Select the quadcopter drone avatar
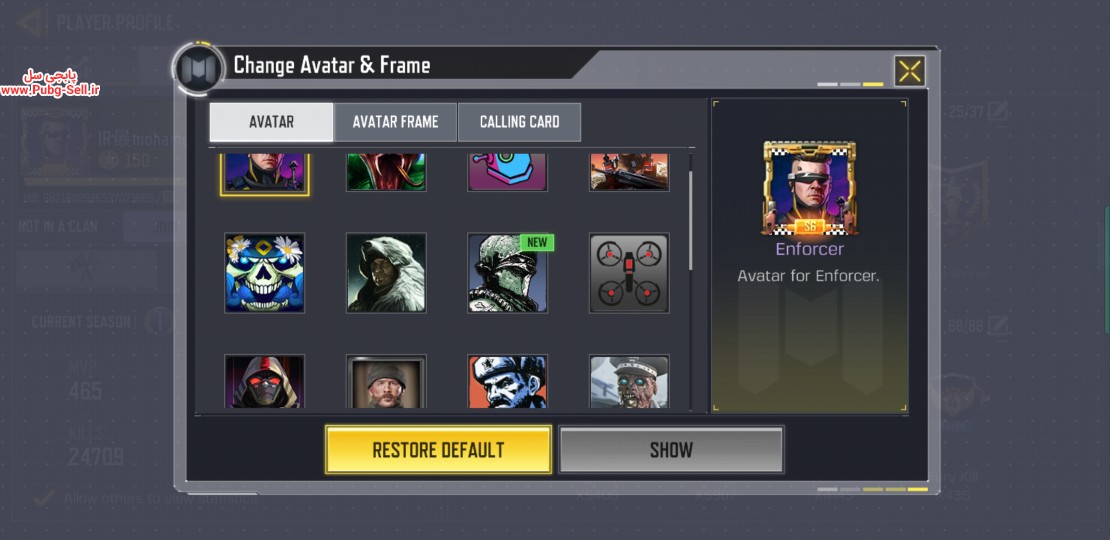The height and width of the screenshot is (540, 1110). pyautogui.click(x=629, y=273)
